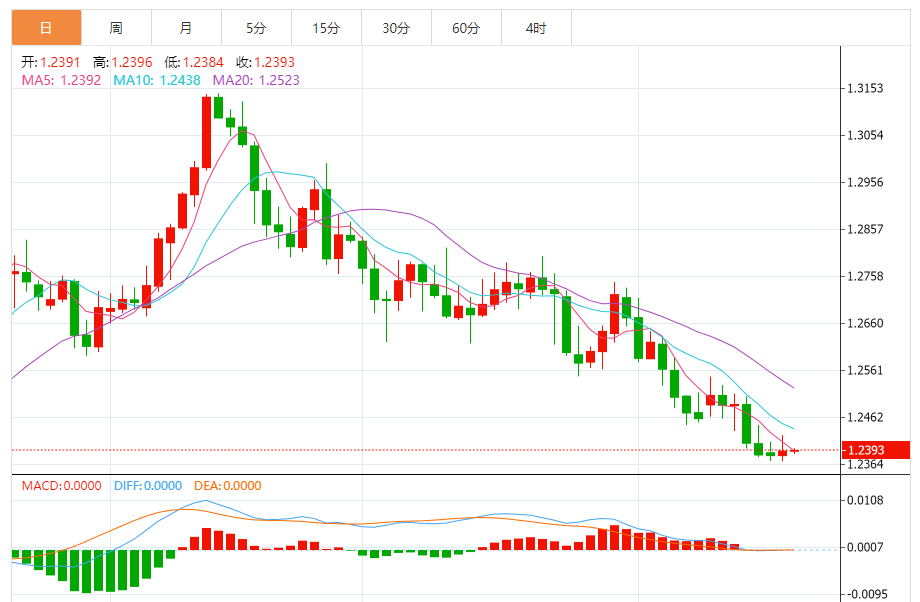Viewport: 920px width, 602px height.
Task: Click the MA20: 1.2523 legend label
Action: tap(256, 80)
